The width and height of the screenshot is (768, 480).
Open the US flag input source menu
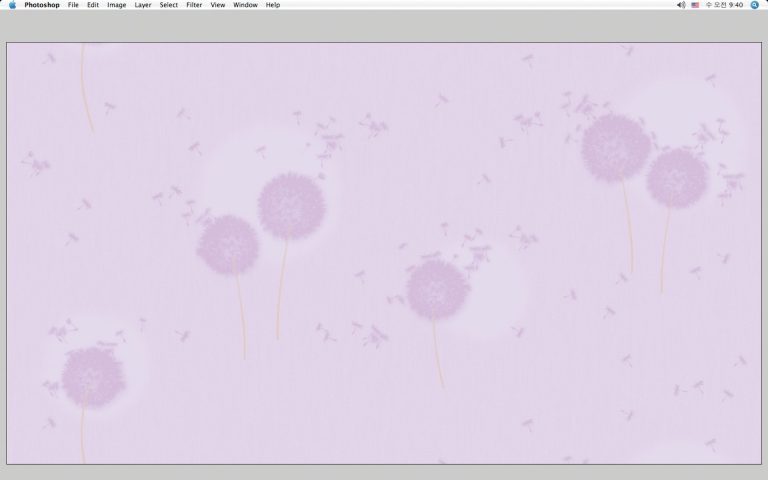pyautogui.click(x=695, y=5)
